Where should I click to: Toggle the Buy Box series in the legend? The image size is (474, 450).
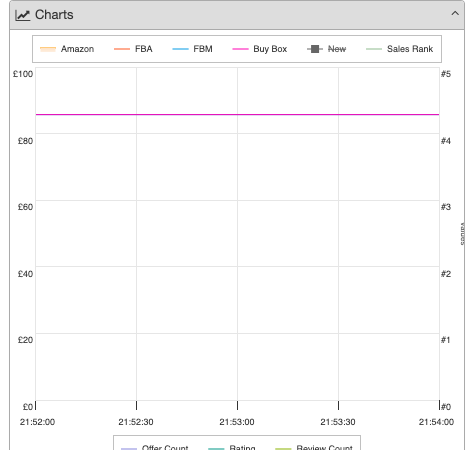(259, 49)
